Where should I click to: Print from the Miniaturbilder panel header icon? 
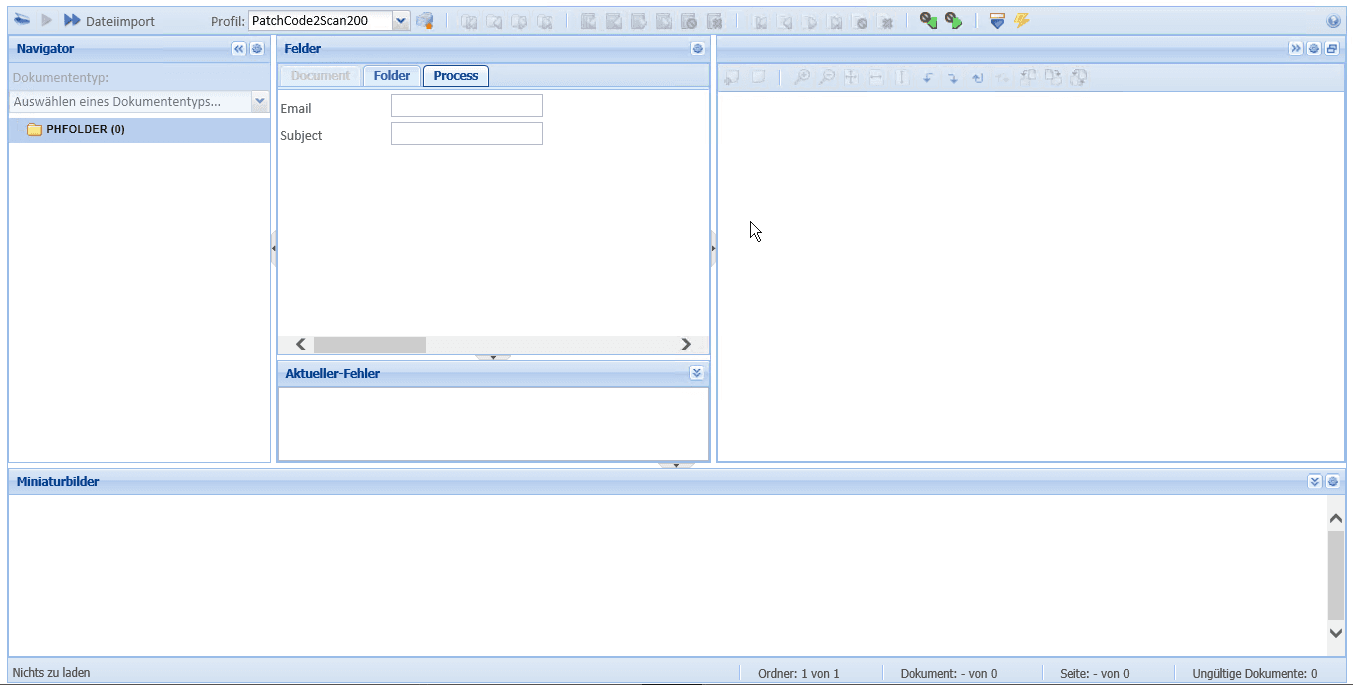(x=1333, y=481)
